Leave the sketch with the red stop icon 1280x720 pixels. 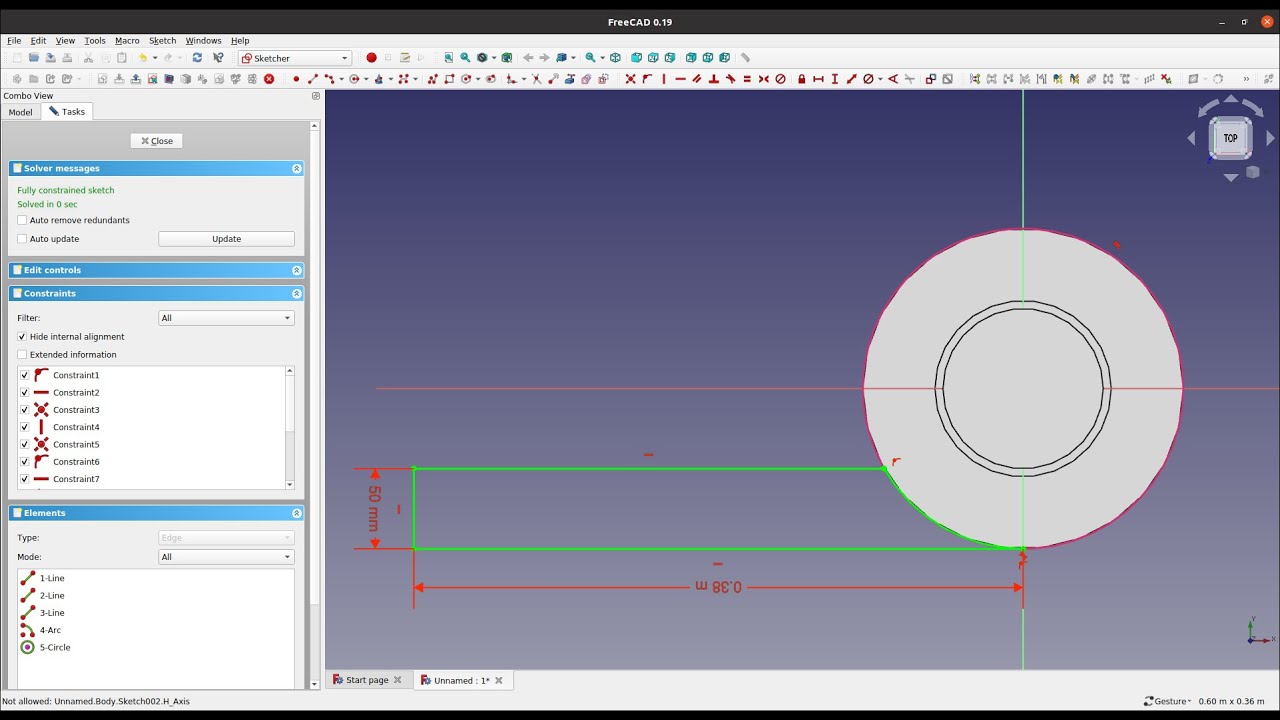click(x=269, y=79)
